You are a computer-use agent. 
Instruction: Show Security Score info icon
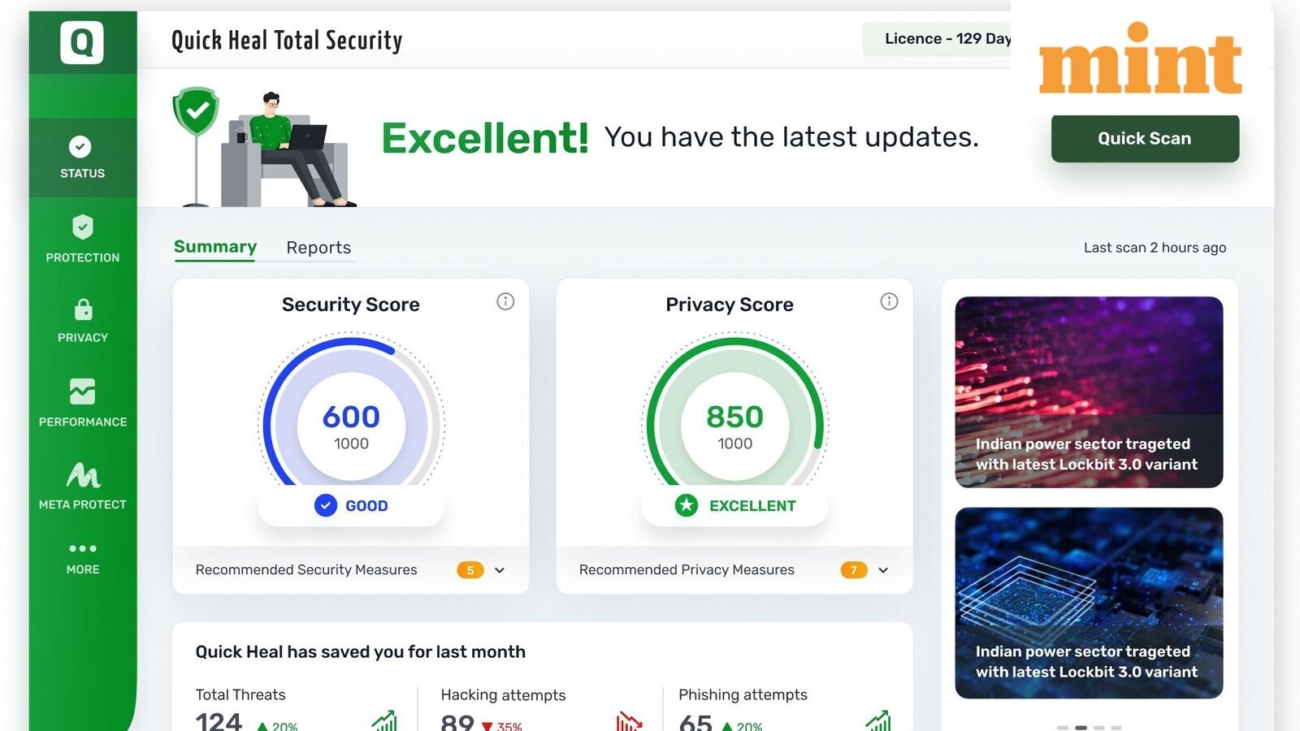tap(505, 301)
